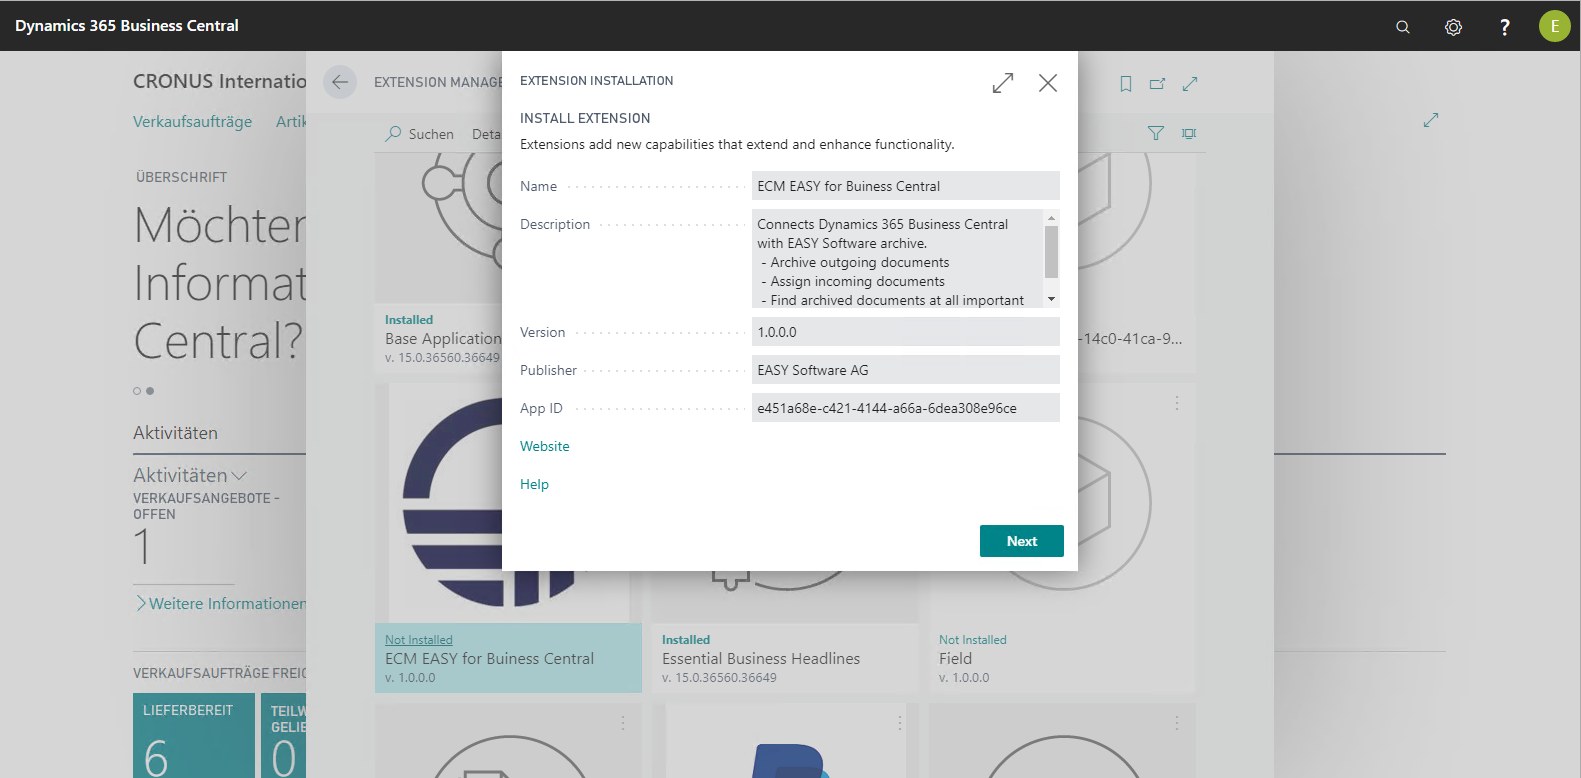Open the Help link in dialog
The height and width of the screenshot is (778, 1581).
click(x=534, y=484)
